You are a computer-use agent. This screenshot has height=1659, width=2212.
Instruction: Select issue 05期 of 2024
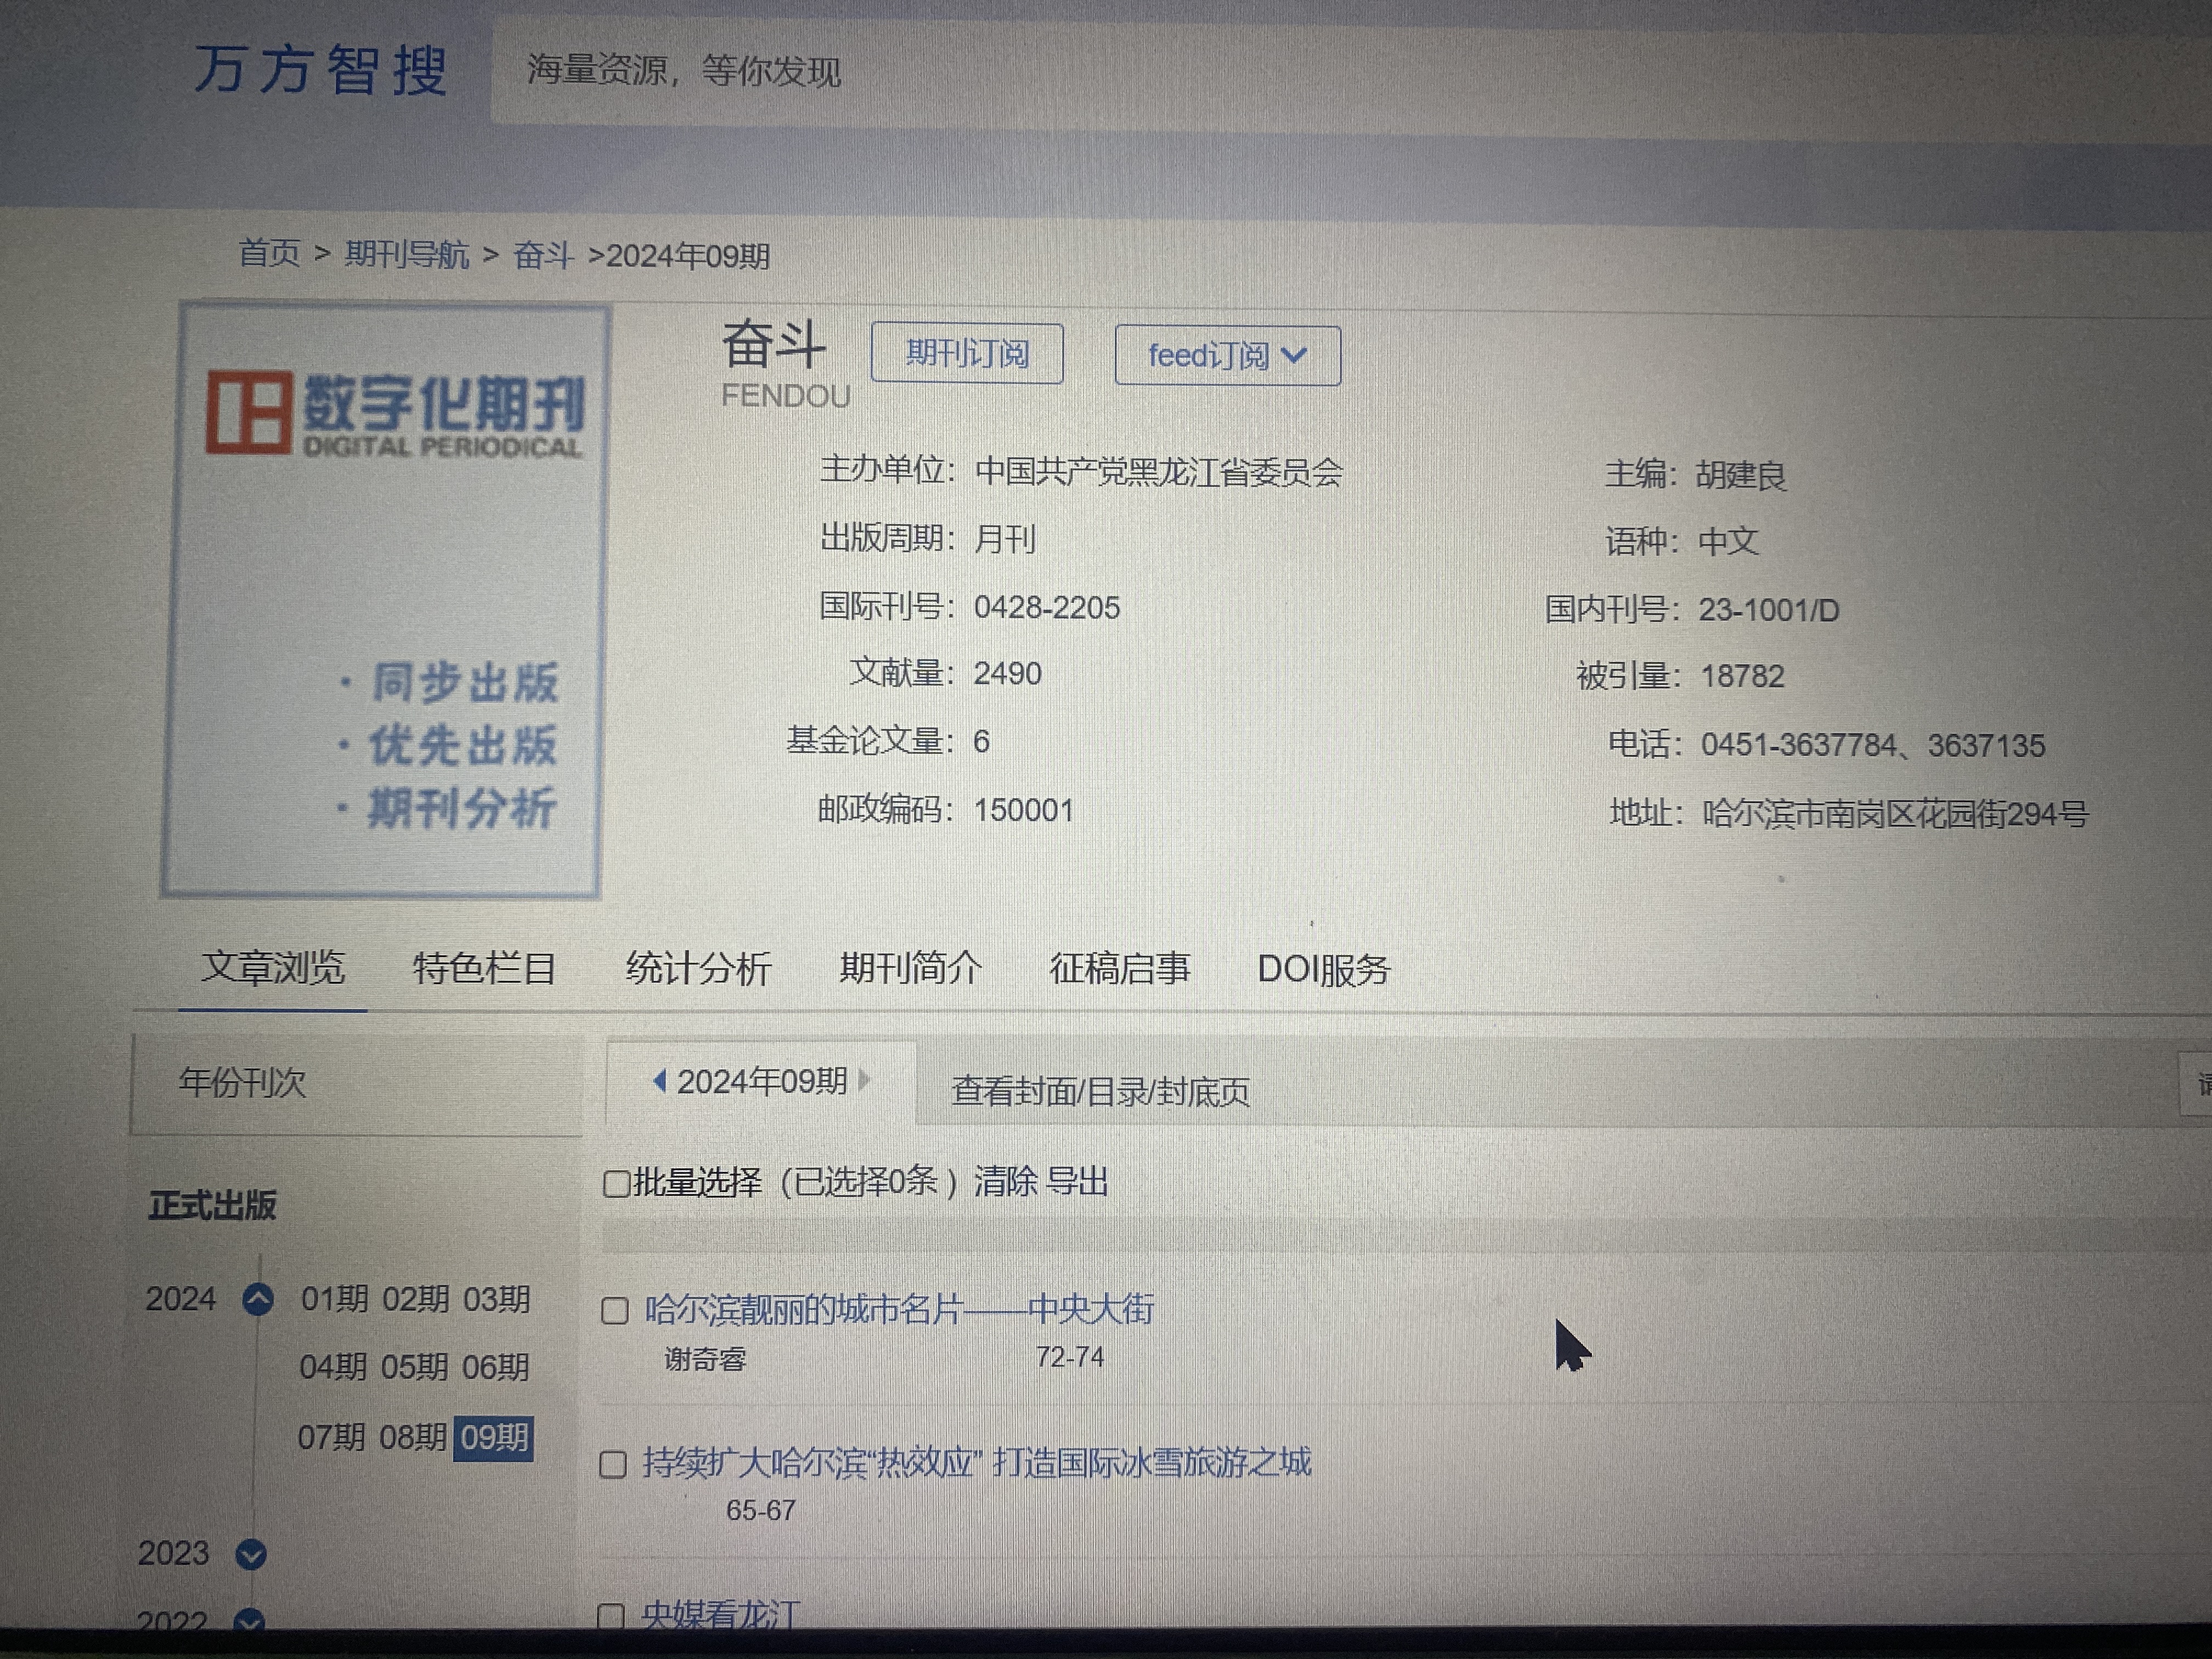click(414, 1367)
